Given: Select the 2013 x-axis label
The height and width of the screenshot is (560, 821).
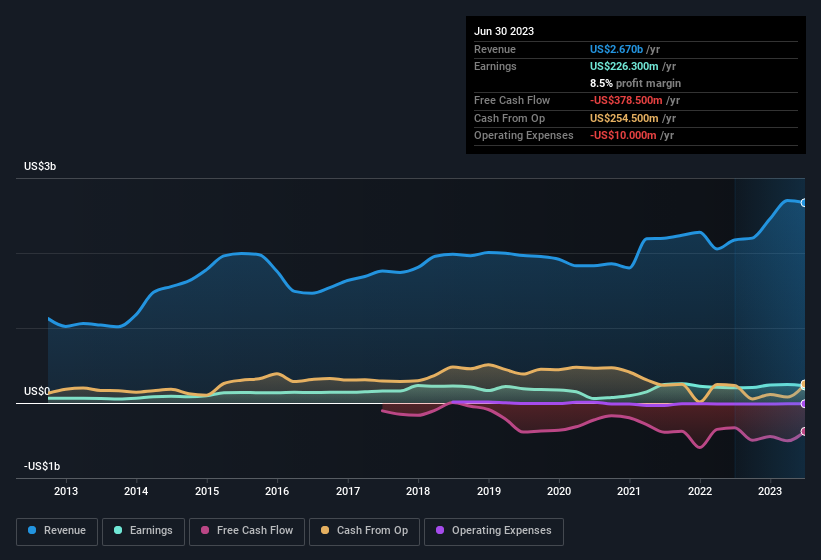Looking at the screenshot, I should pos(66,491).
